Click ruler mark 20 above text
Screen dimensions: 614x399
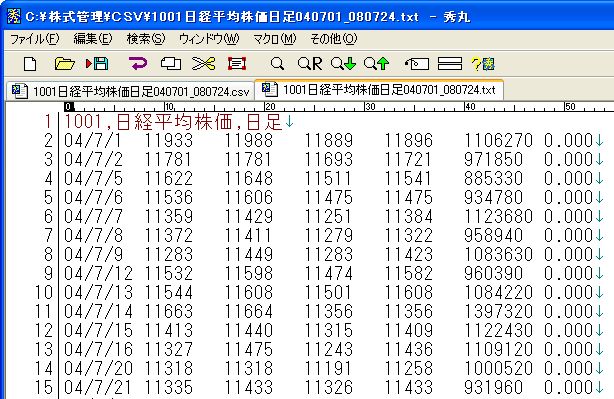click(271, 107)
